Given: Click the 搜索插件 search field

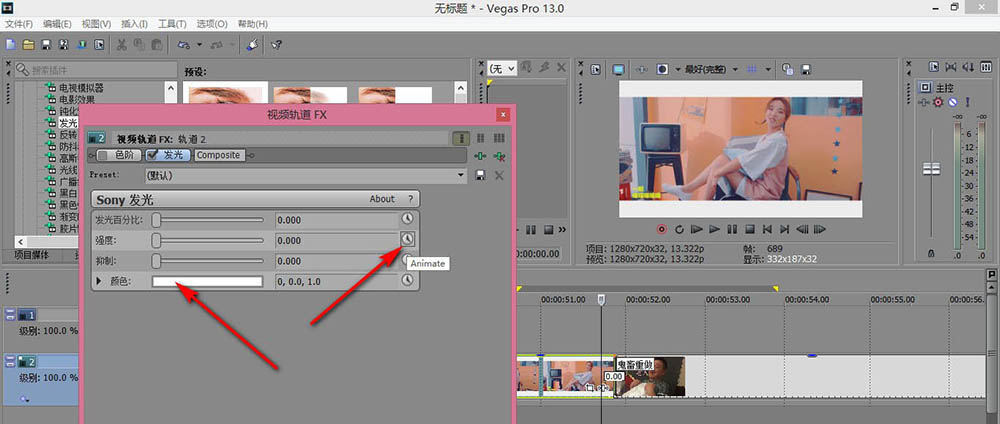Looking at the screenshot, I should tap(96, 69).
